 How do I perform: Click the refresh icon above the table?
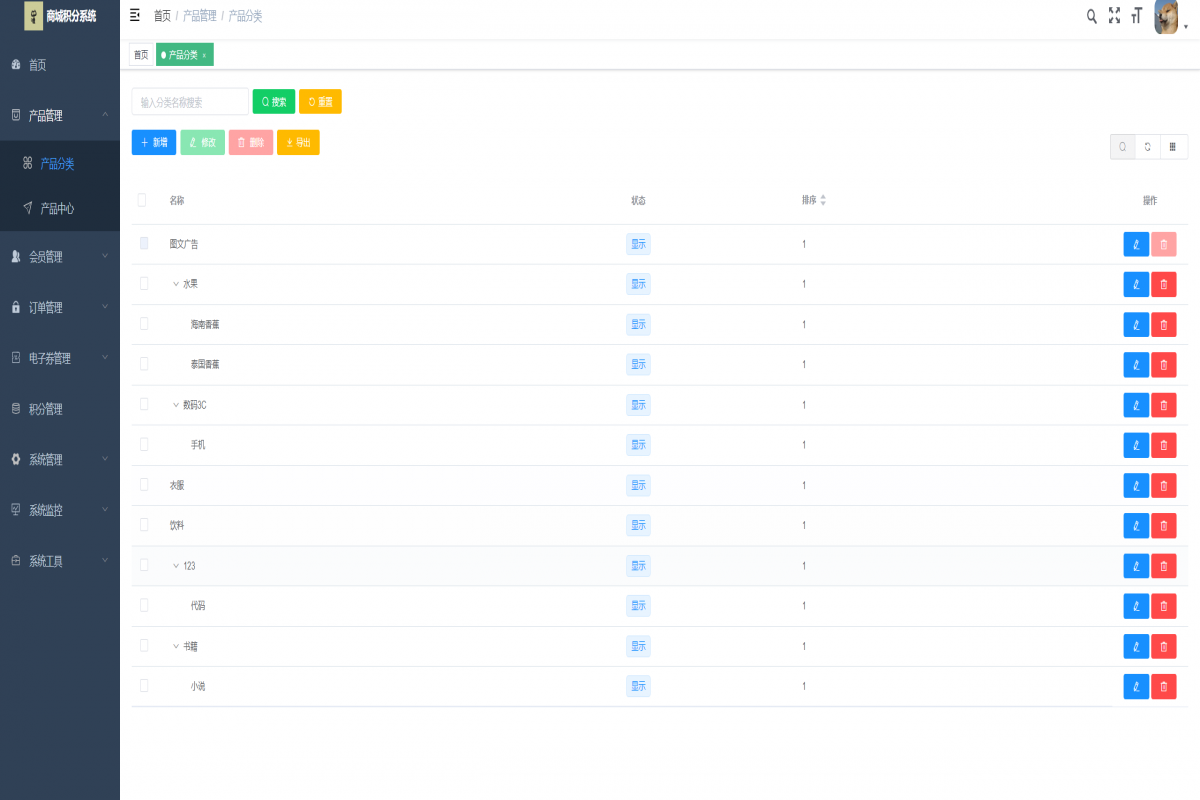point(1147,147)
